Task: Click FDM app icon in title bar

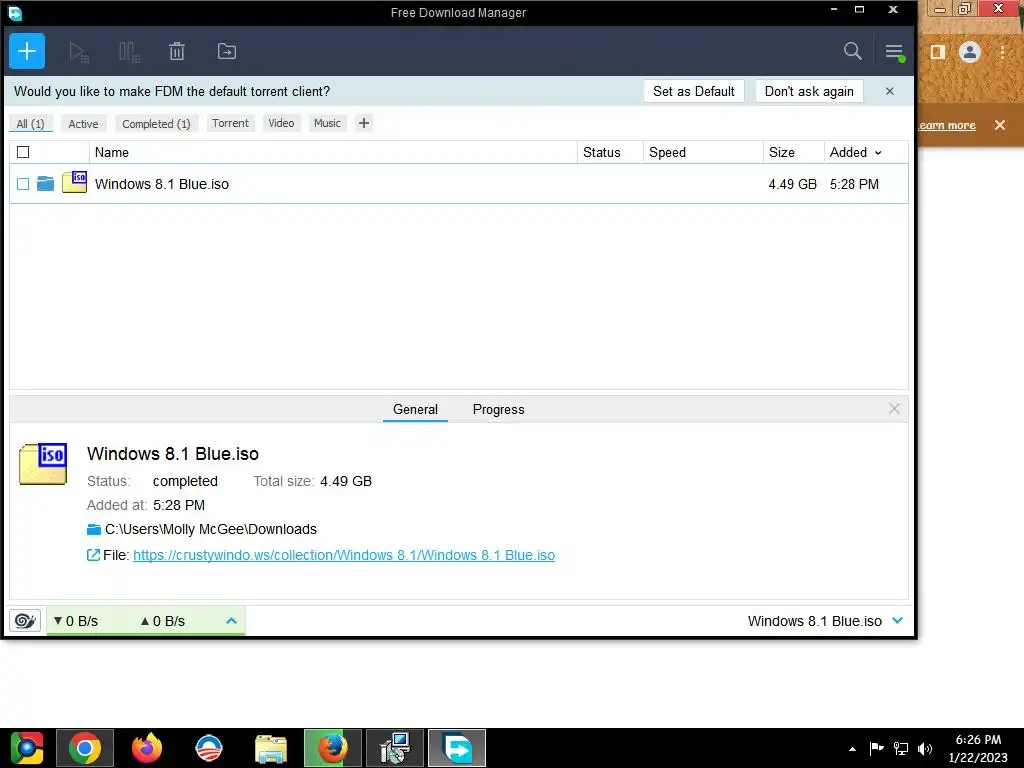Action: [14, 12]
